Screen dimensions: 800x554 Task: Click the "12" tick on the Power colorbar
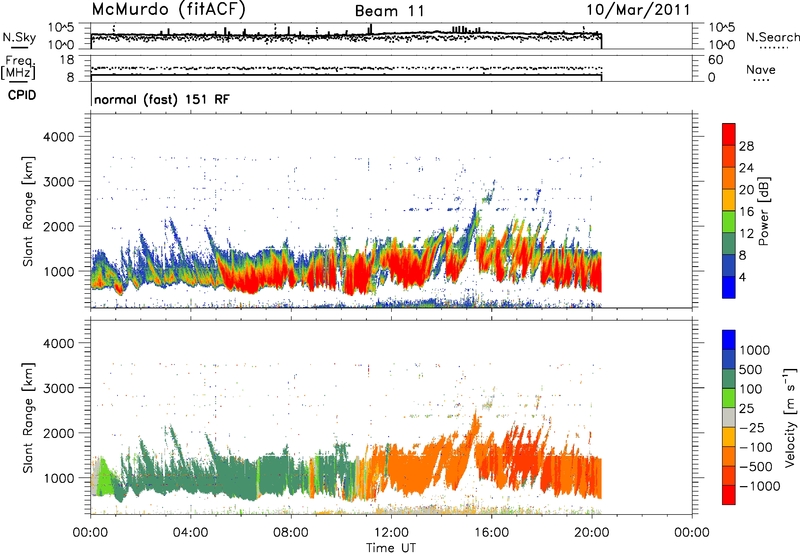(x=746, y=233)
